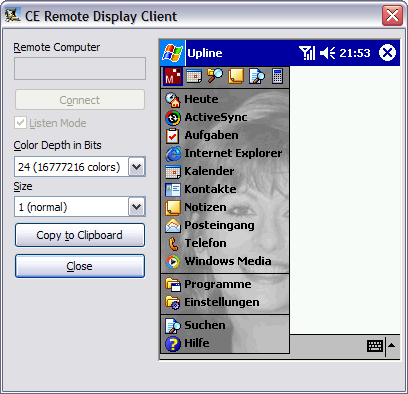
Task: Launch the red M recent-program icon
Action: click(173, 76)
